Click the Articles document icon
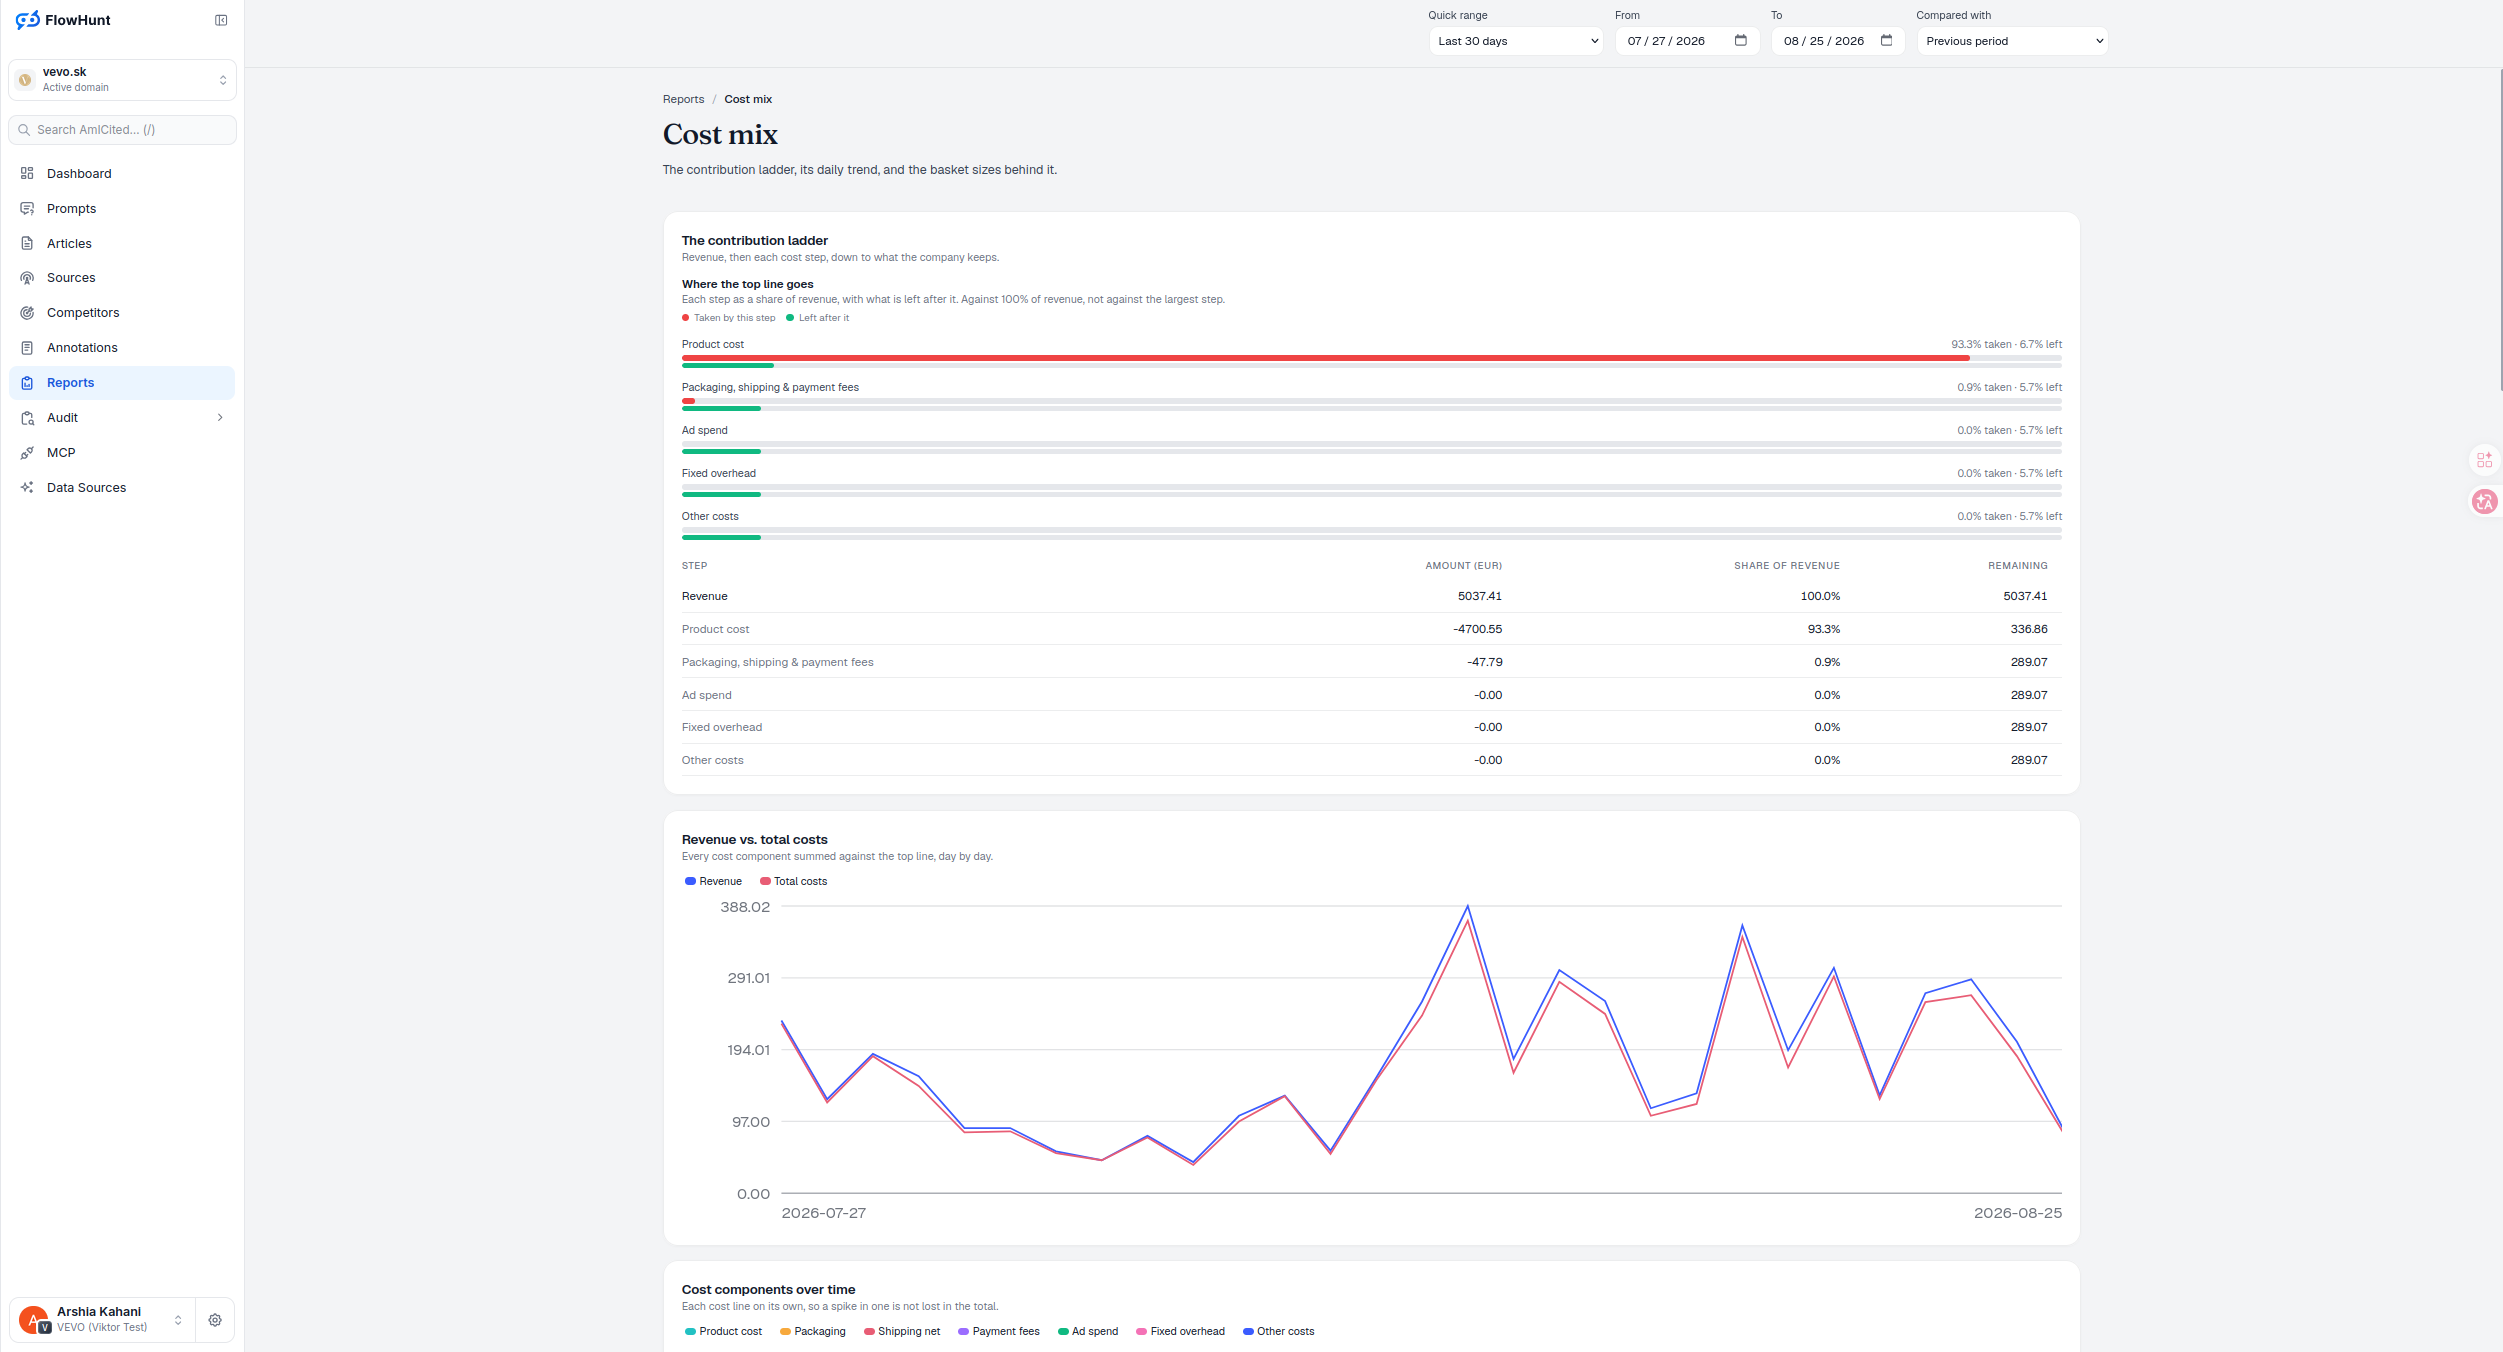This screenshot has width=2503, height=1352. tap(27, 244)
